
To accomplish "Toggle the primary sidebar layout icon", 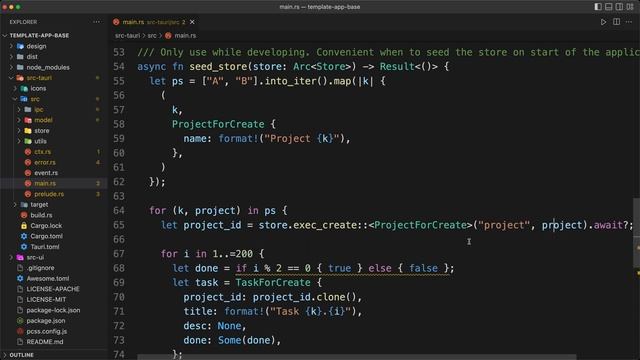I will pyautogui.click(x=598, y=7).
